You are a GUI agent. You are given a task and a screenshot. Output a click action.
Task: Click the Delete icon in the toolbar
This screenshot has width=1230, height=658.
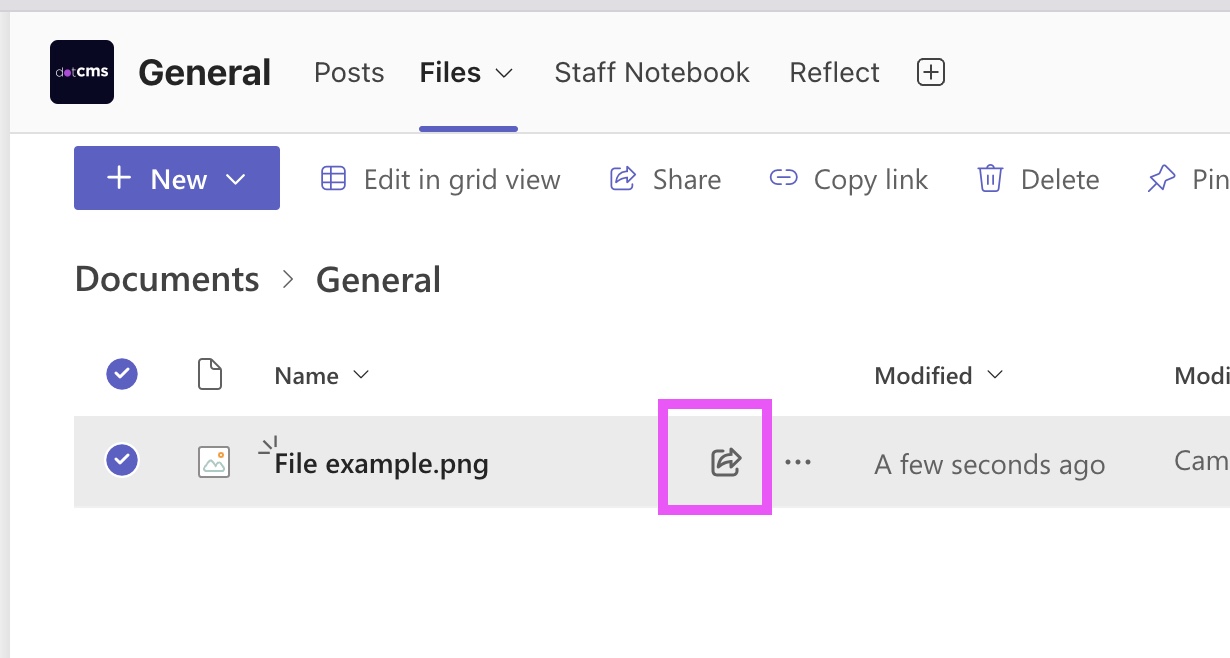[989, 178]
